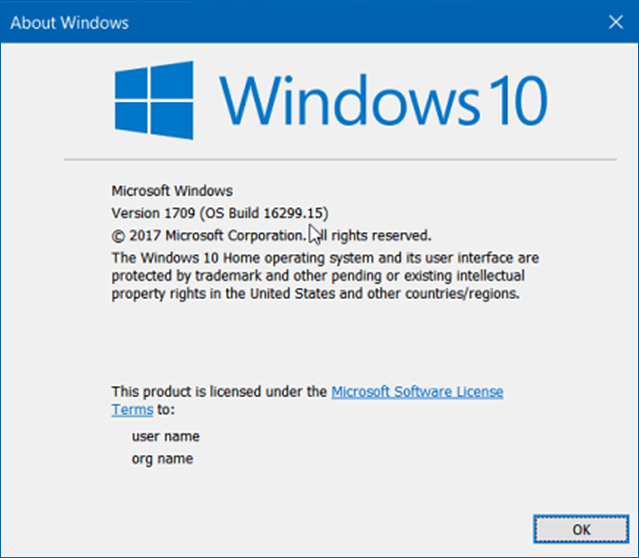The width and height of the screenshot is (639, 558).
Task: Click the OK button
Action: [581, 529]
